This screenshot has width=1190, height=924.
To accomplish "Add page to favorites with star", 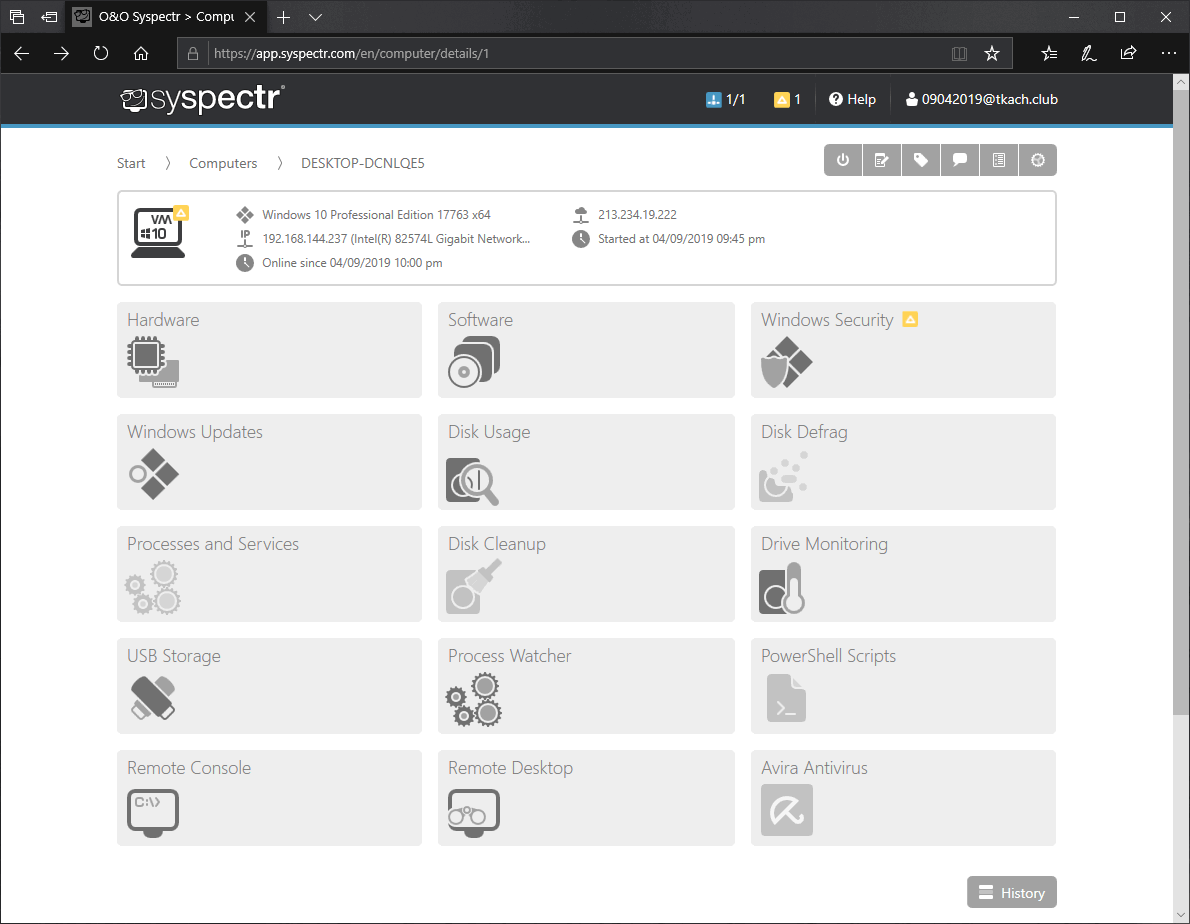I will click(992, 54).
